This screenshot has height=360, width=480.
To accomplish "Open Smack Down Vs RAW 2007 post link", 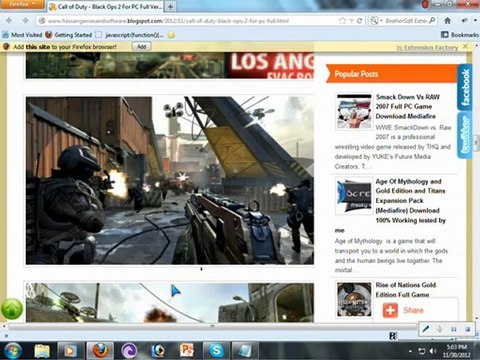I will 408,106.
